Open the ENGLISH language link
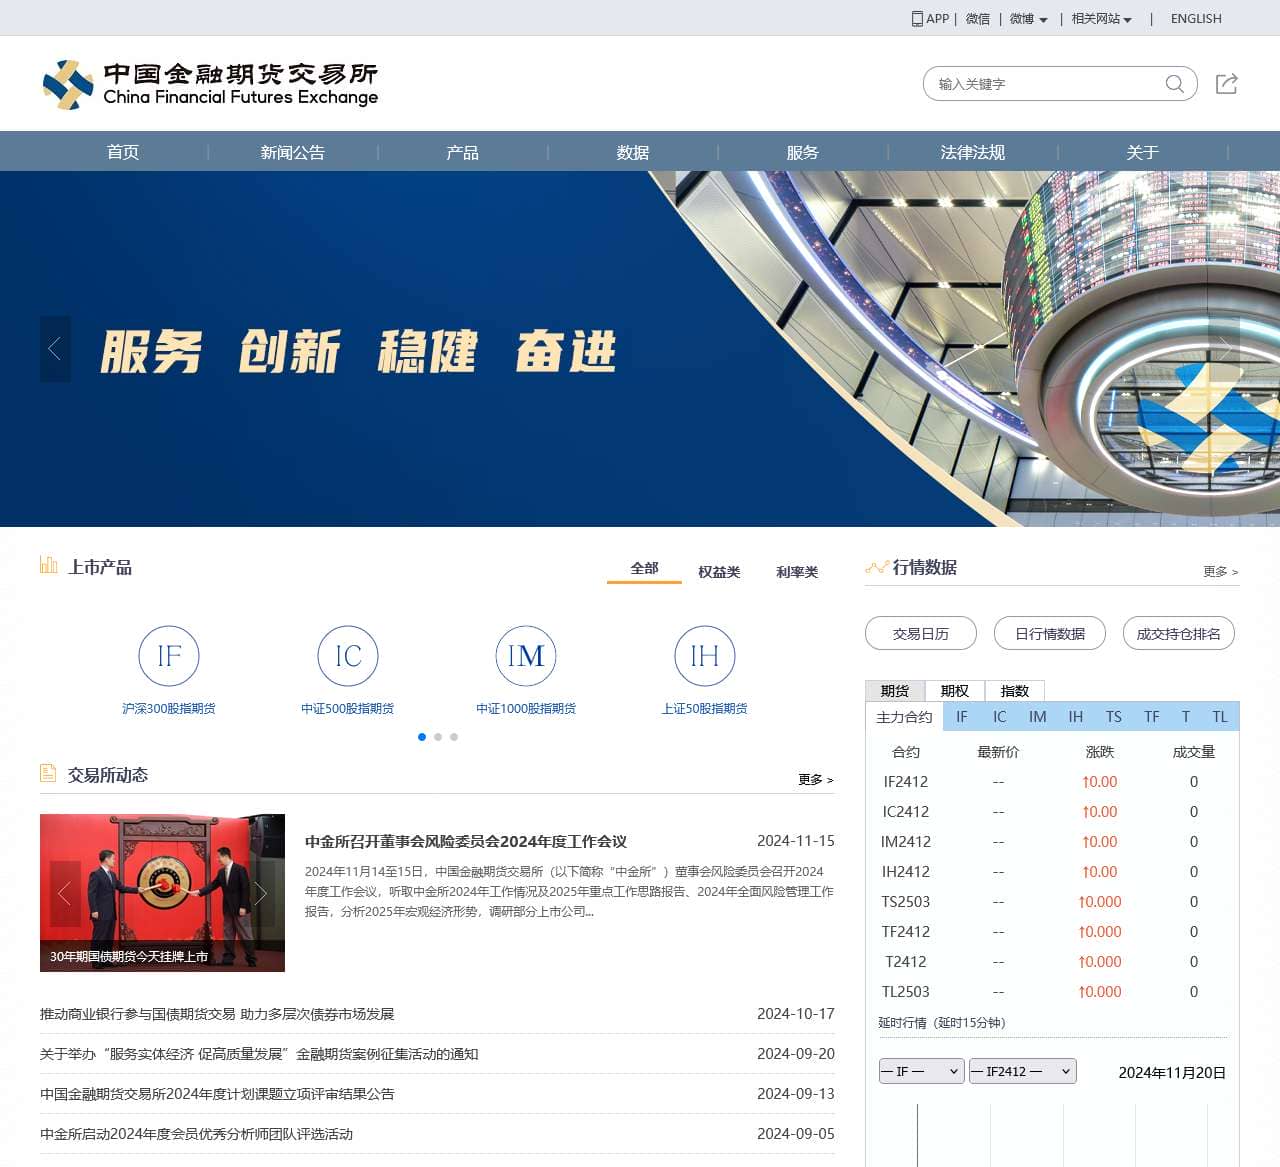 click(1196, 18)
